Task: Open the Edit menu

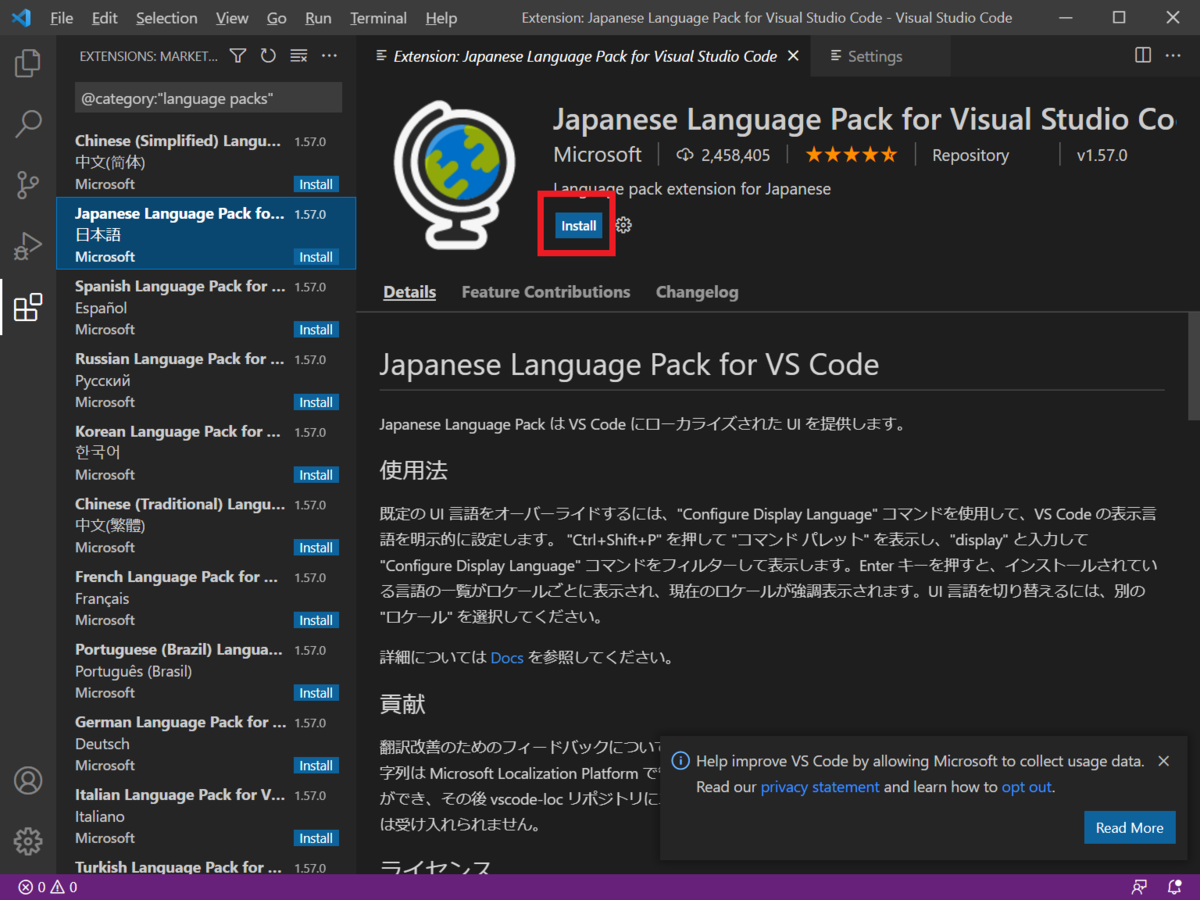Action: tap(104, 18)
